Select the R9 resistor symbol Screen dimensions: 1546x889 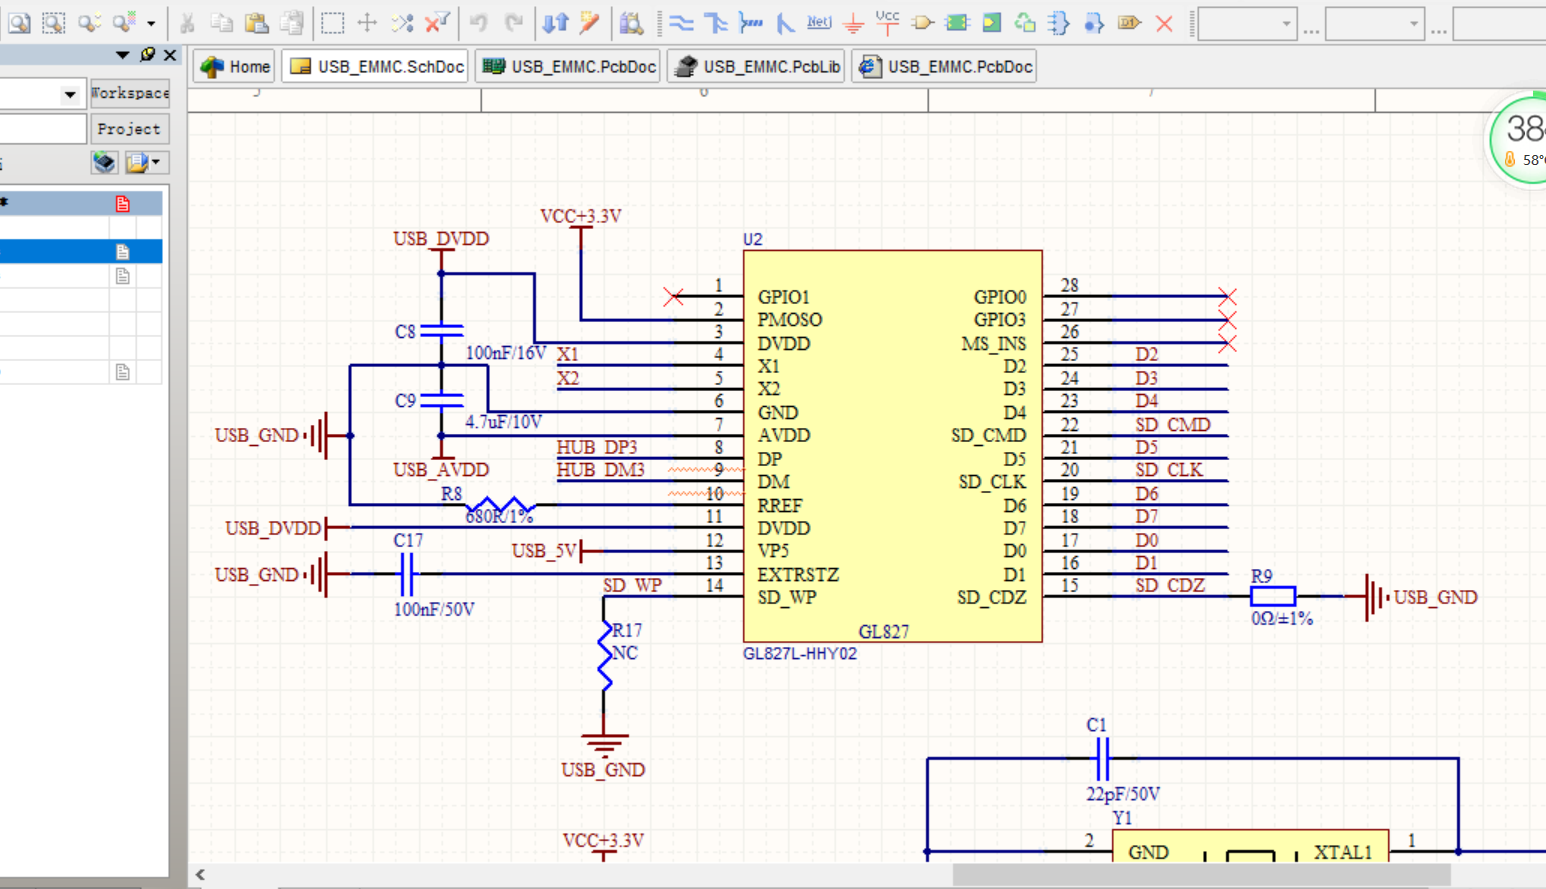click(x=1273, y=597)
